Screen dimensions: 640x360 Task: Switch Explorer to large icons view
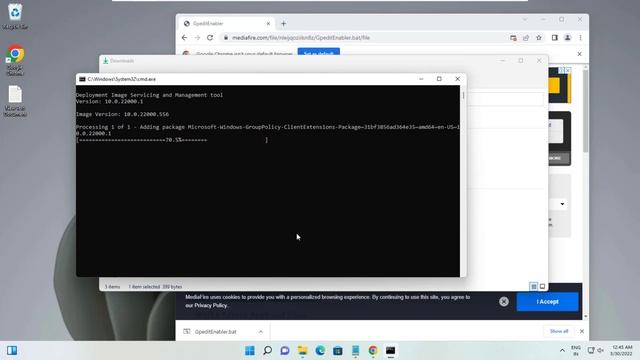542,287
